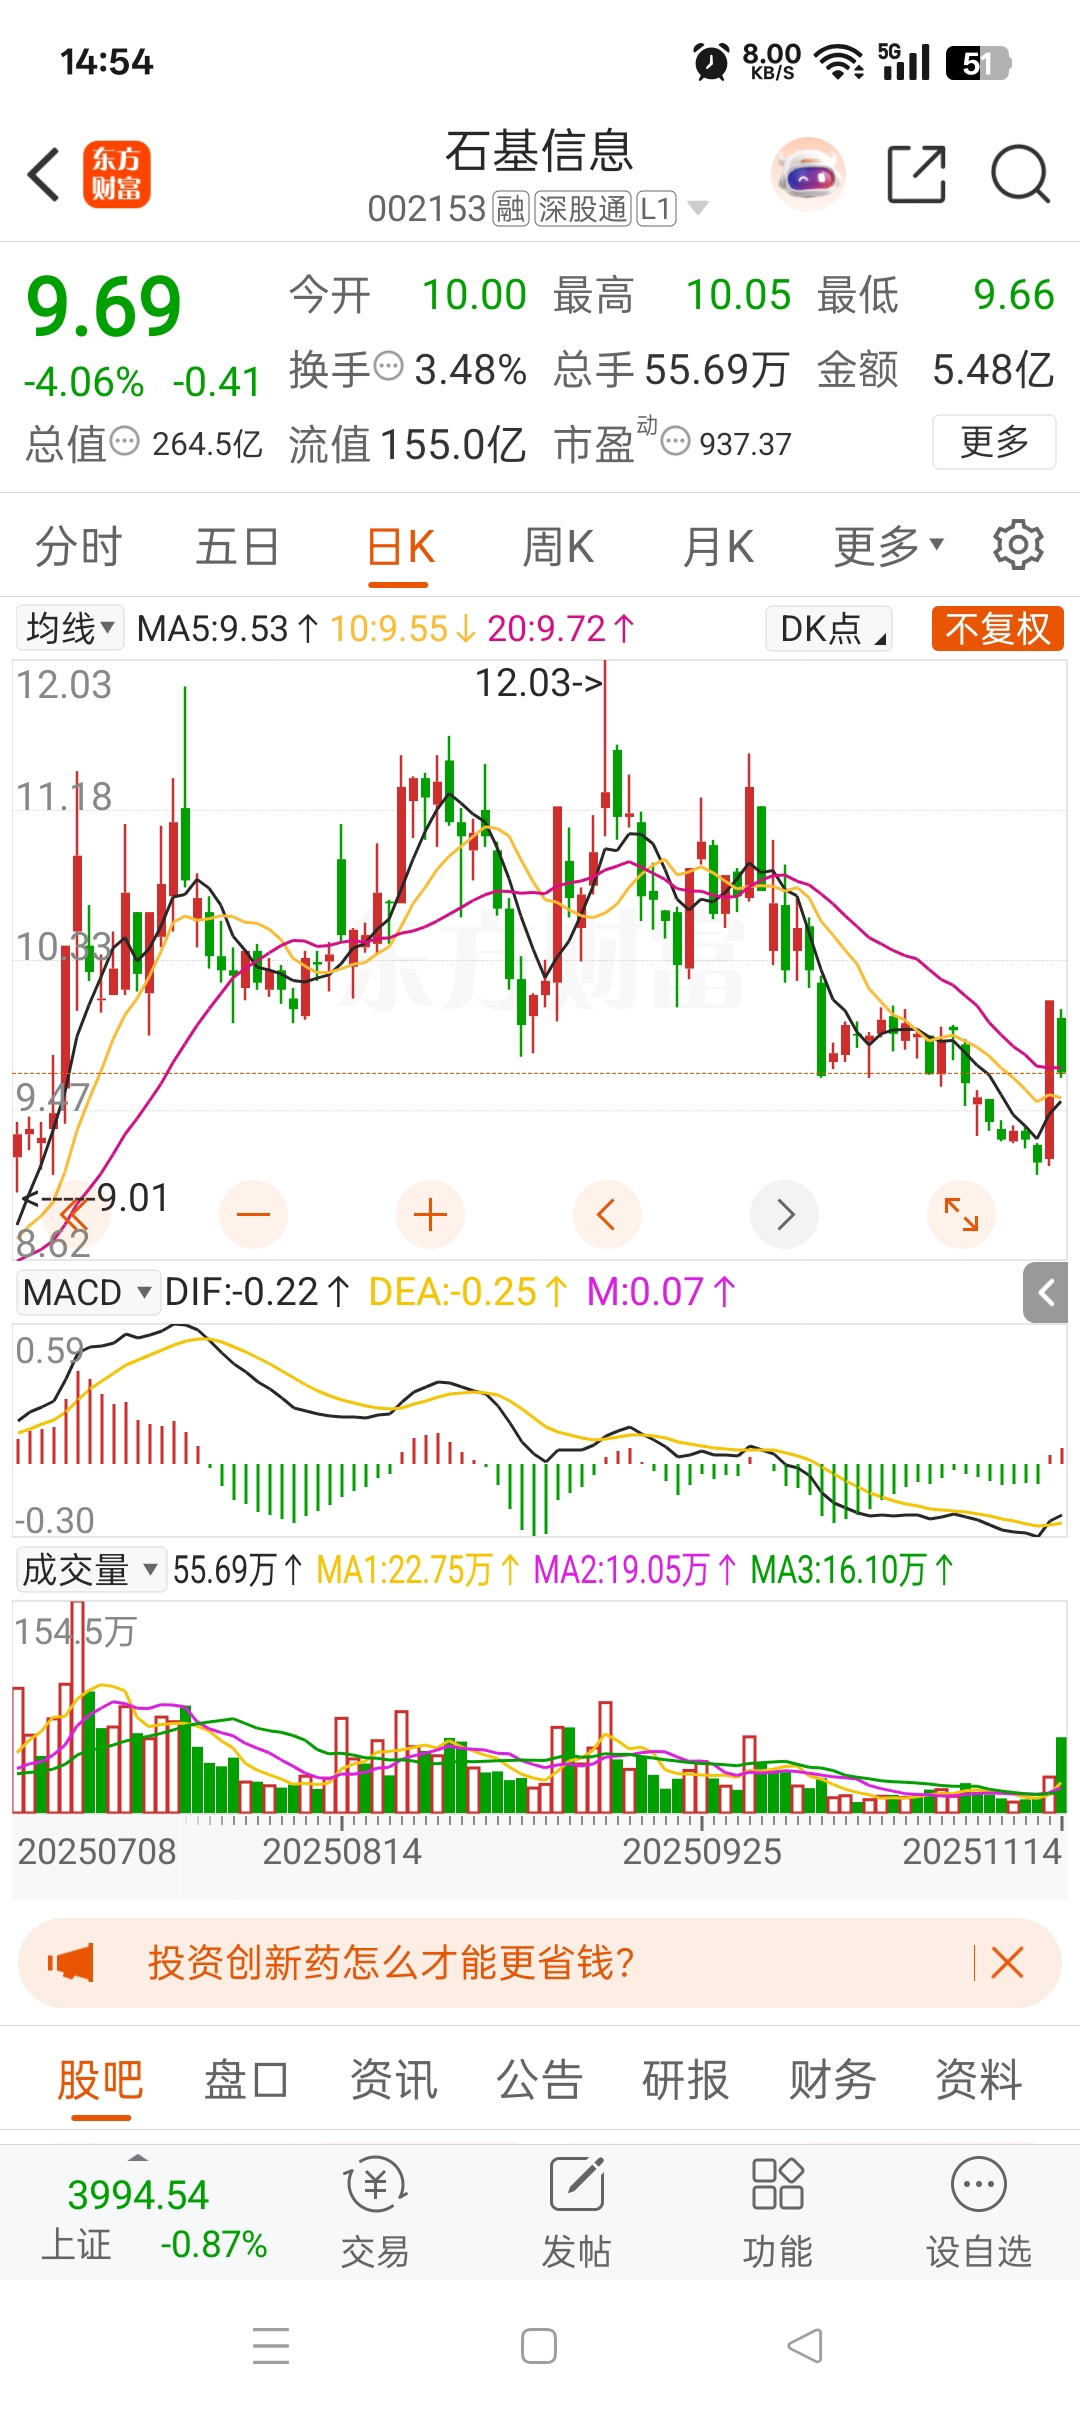Viewport: 1080px width, 2412px height.
Task: Tap 设自选 add to watchlist icon
Action: pos(978,2213)
